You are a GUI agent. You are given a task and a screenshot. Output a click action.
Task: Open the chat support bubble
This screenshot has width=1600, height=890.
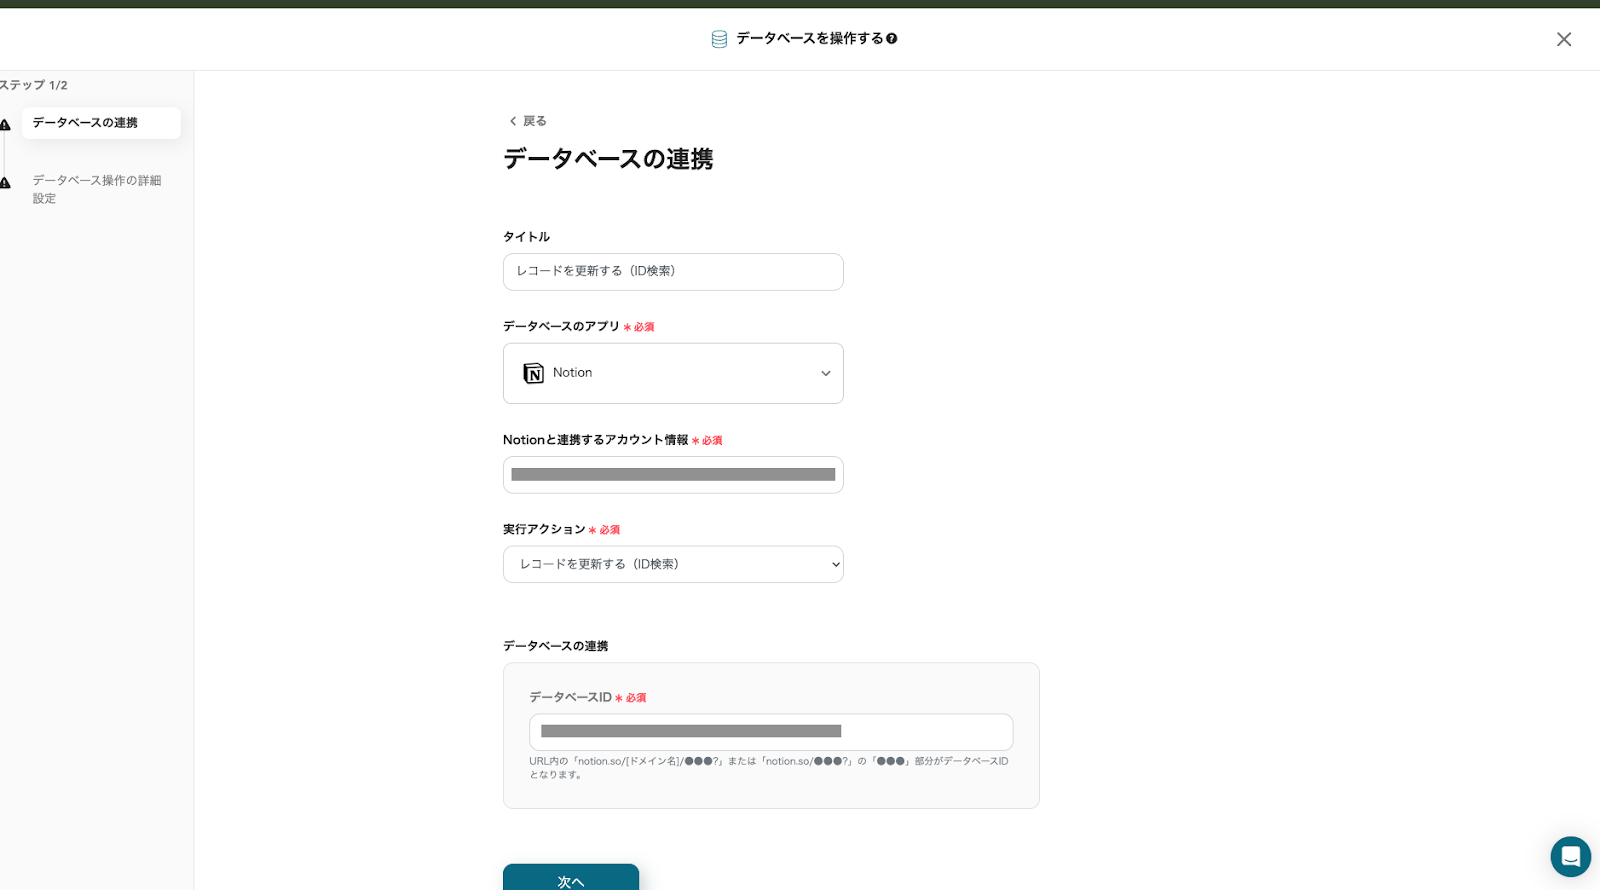coord(1570,856)
